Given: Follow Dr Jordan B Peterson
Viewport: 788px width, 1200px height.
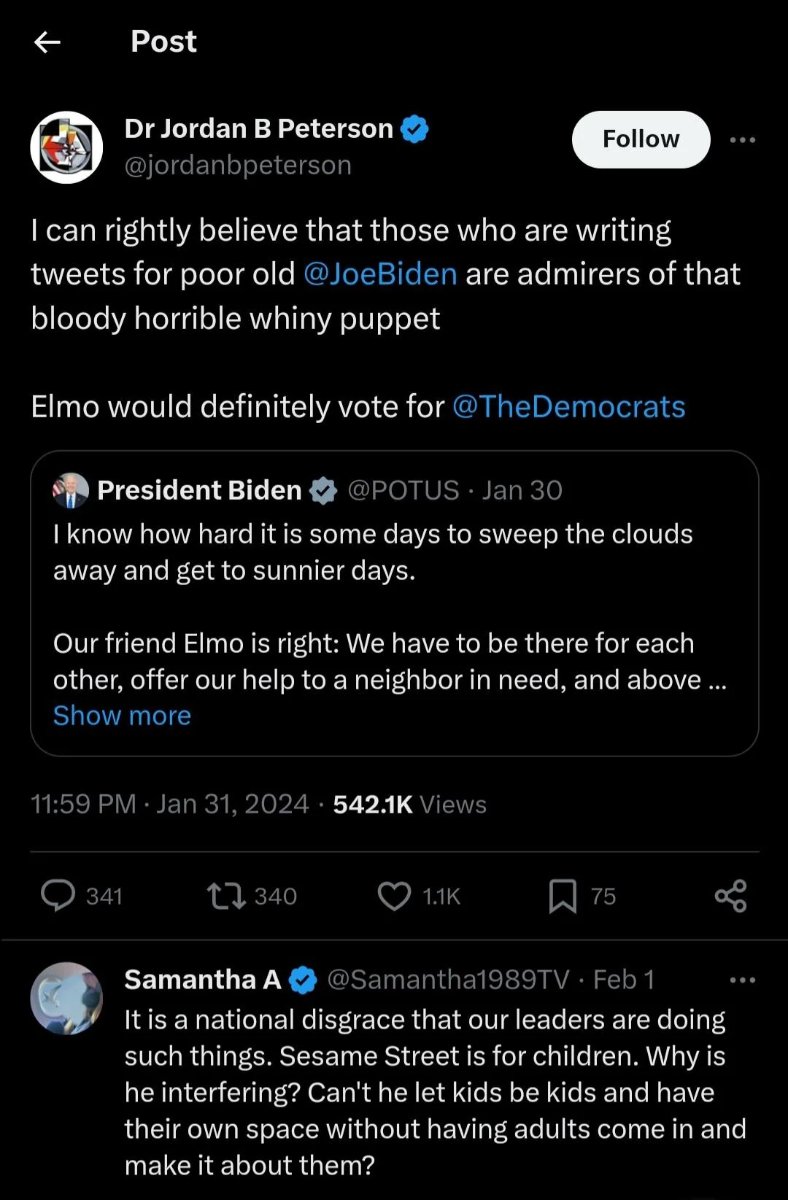Looking at the screenshot, I should (x=640, y=139).
